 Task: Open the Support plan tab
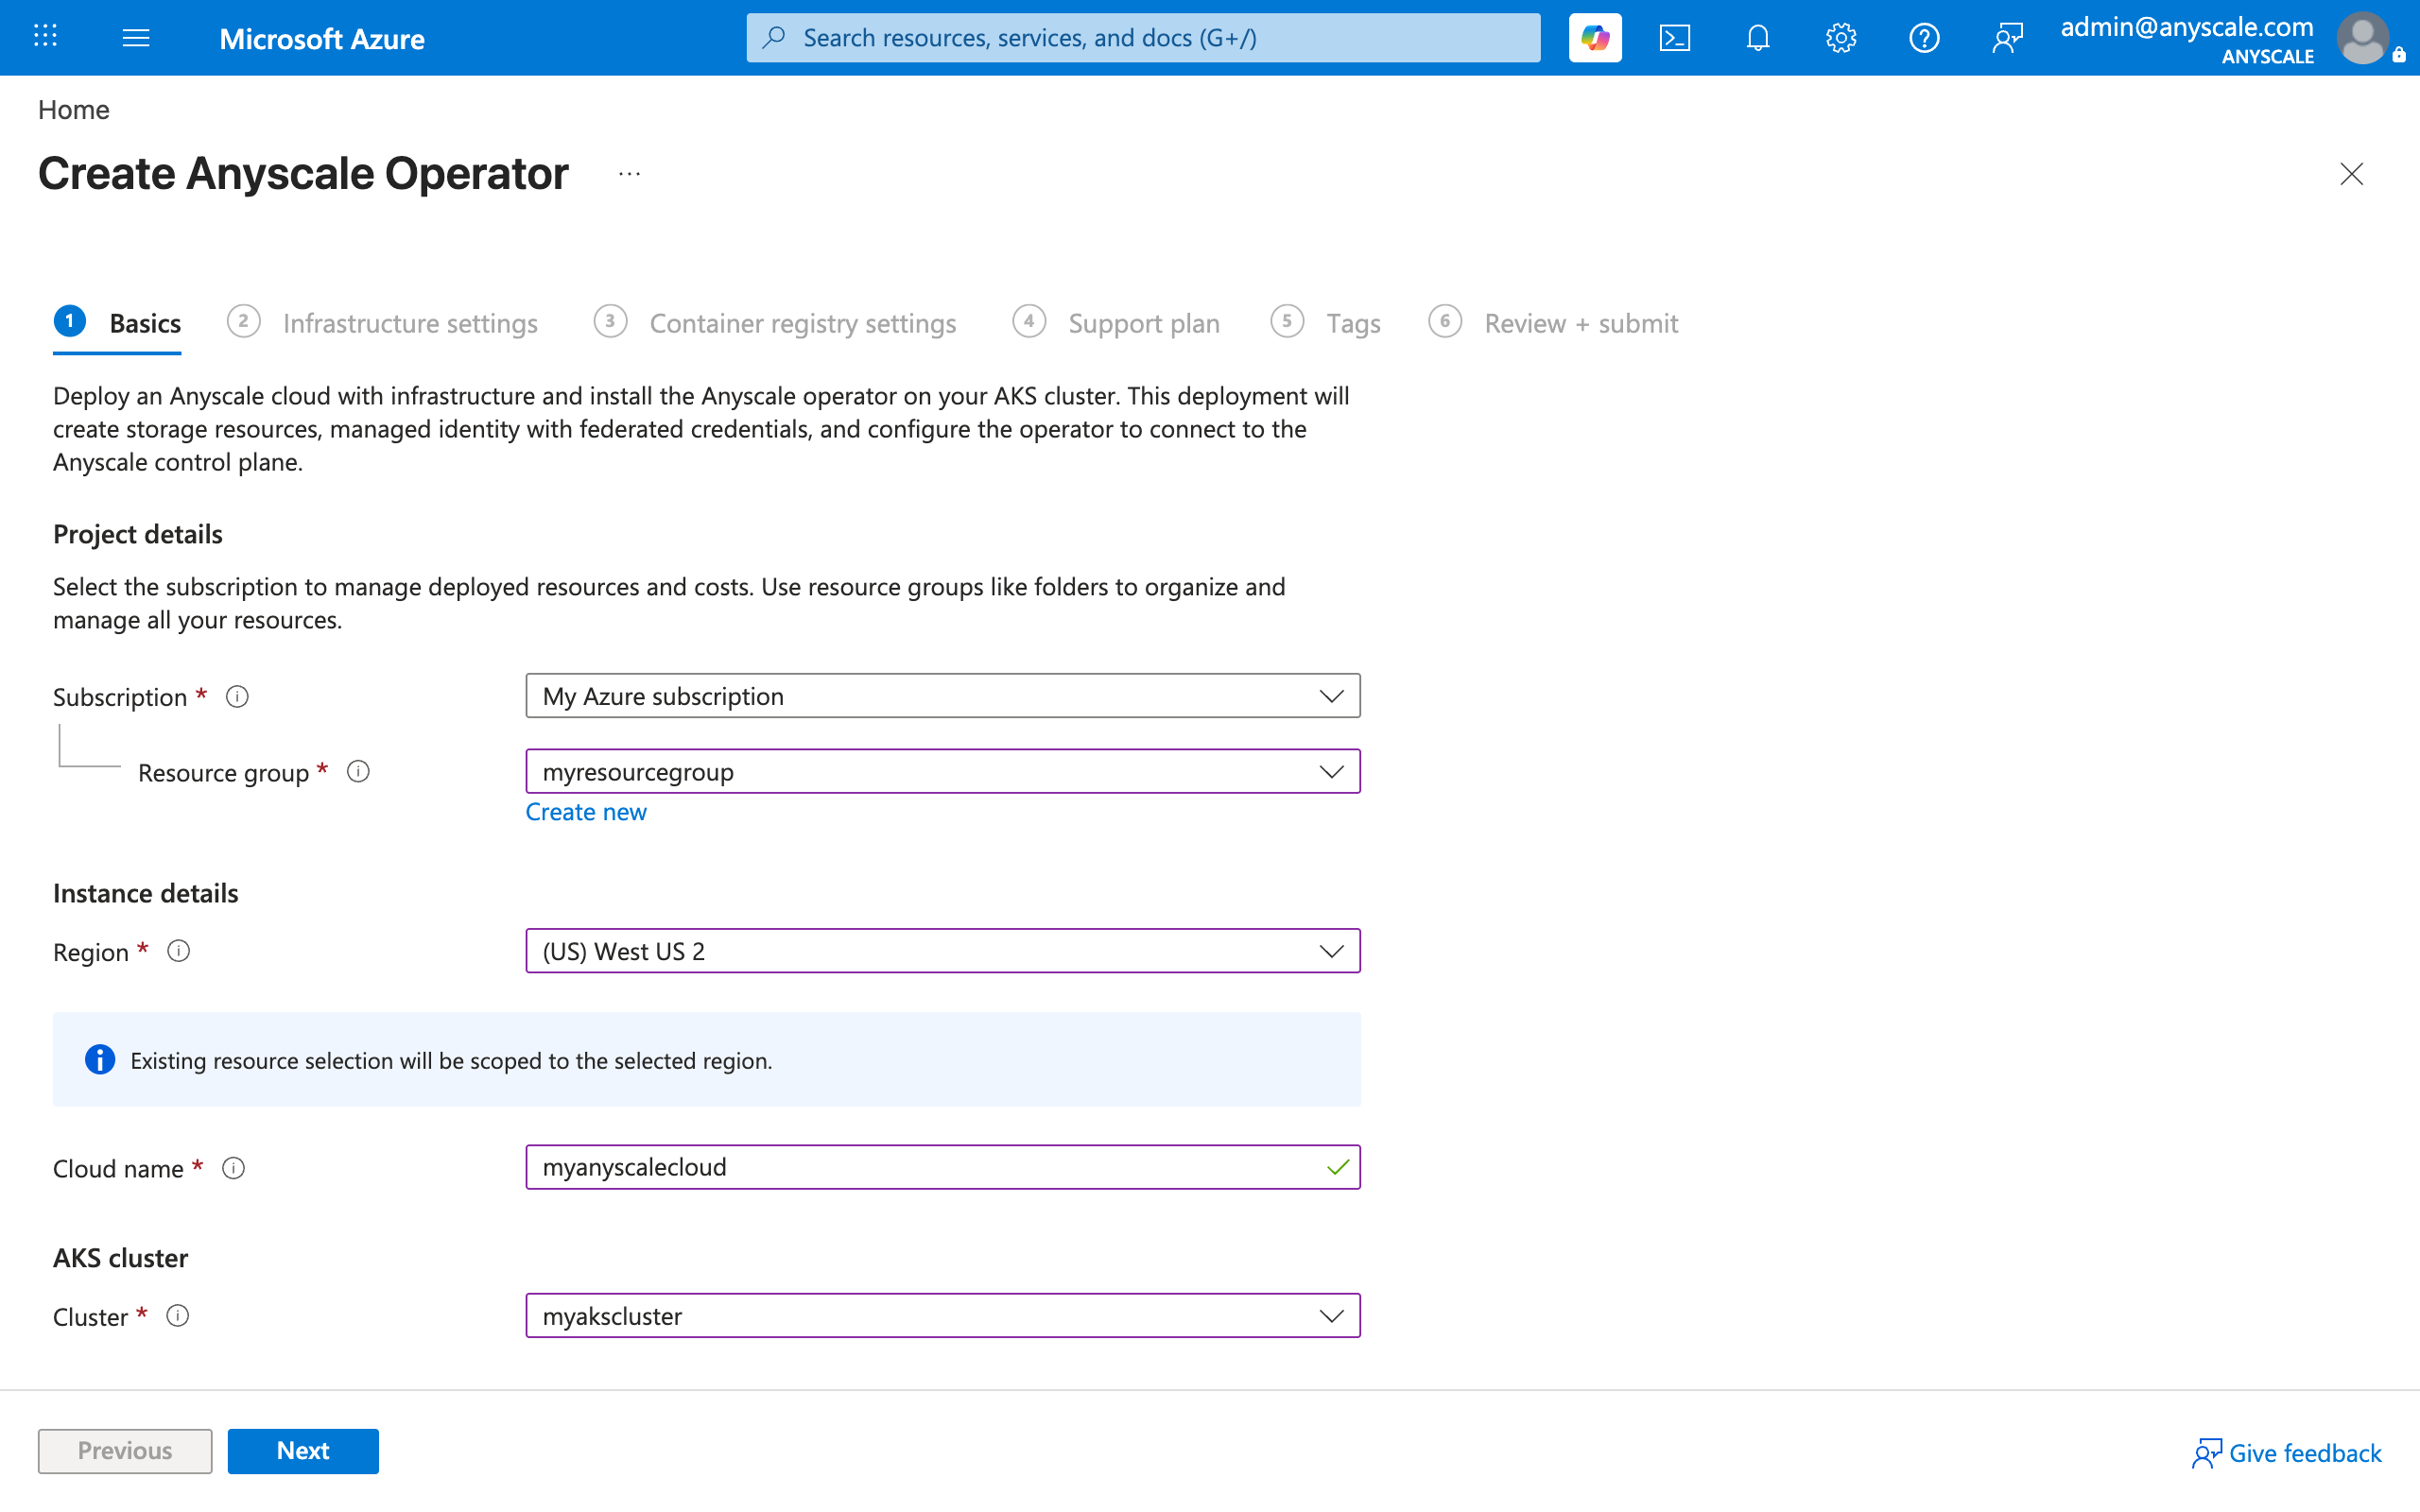1116,323
